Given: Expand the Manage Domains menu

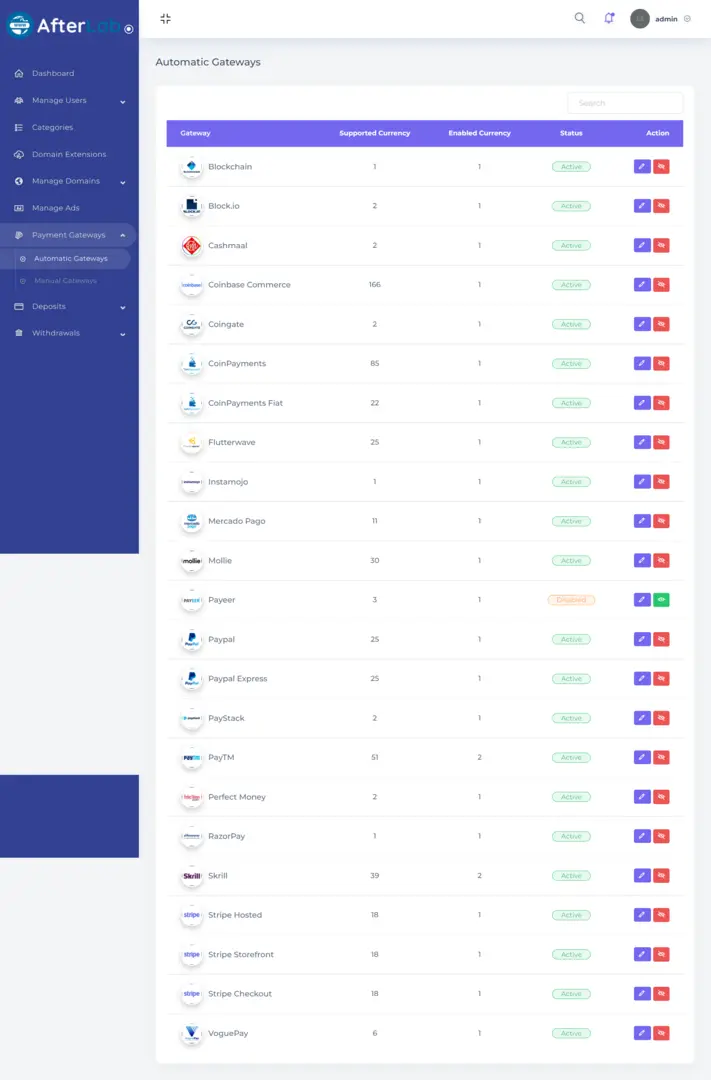Looking at the screenshot, I should [69, 181].
